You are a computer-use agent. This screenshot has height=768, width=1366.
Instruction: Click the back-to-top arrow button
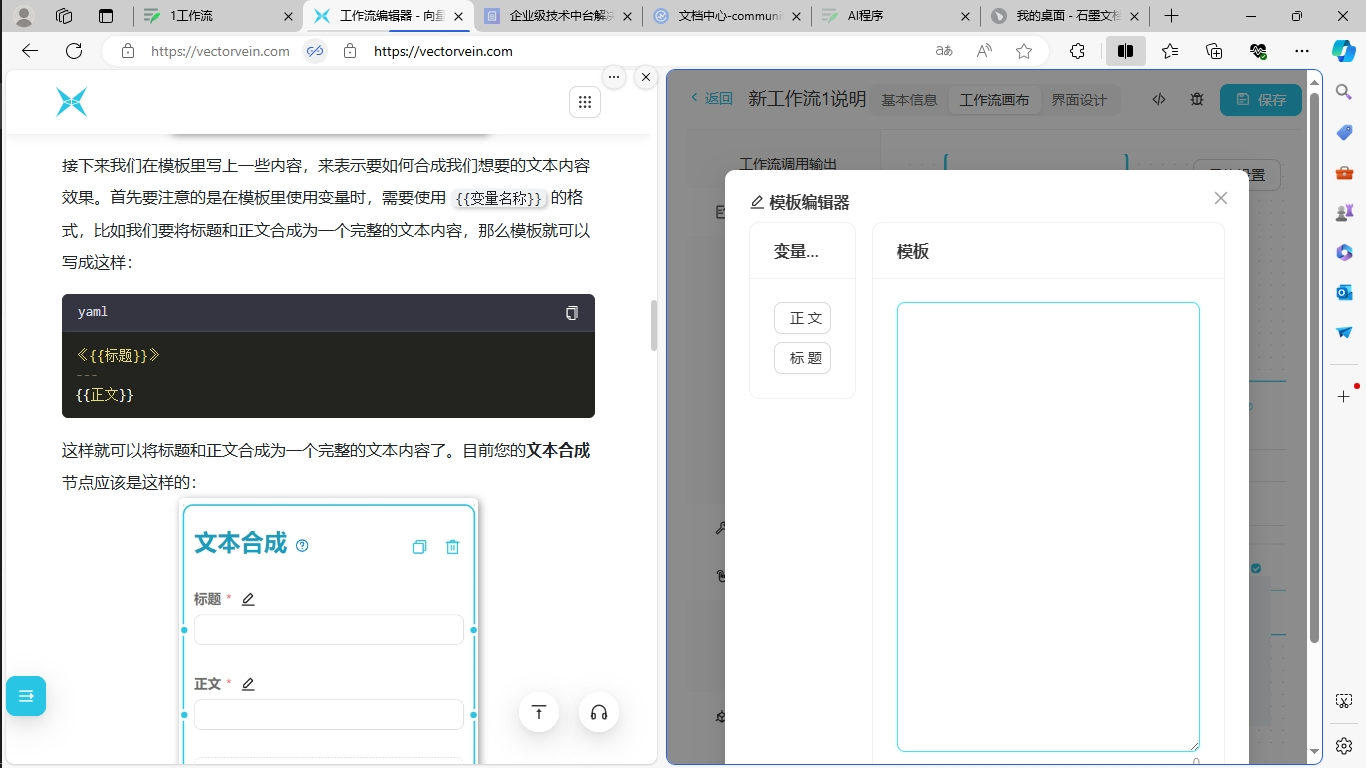point(539,712)
